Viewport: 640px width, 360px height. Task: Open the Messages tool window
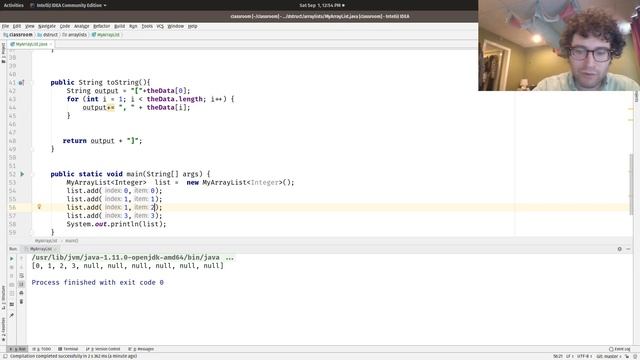(x=141, y=349)
